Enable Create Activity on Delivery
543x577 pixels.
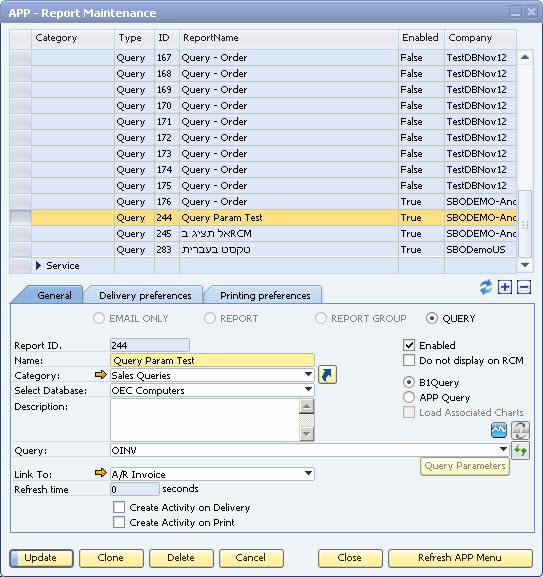[119, 507]
